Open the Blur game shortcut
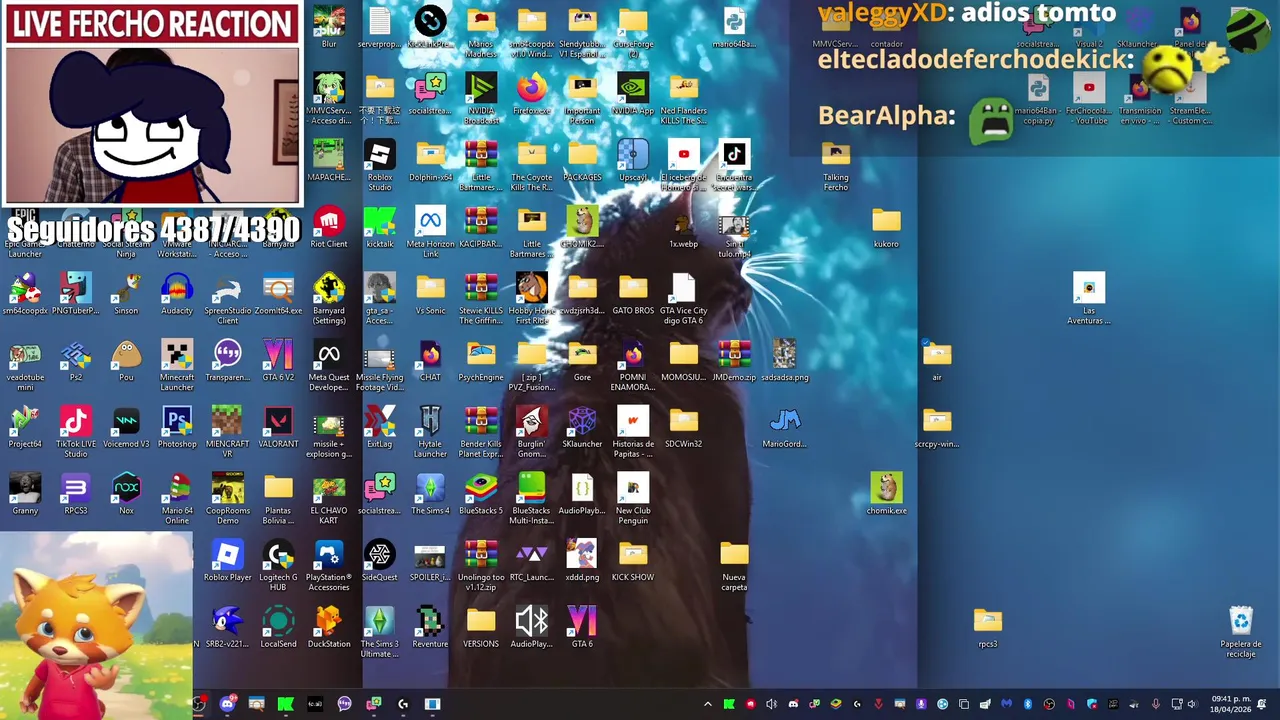1280x720 pixels. point(329,27)
